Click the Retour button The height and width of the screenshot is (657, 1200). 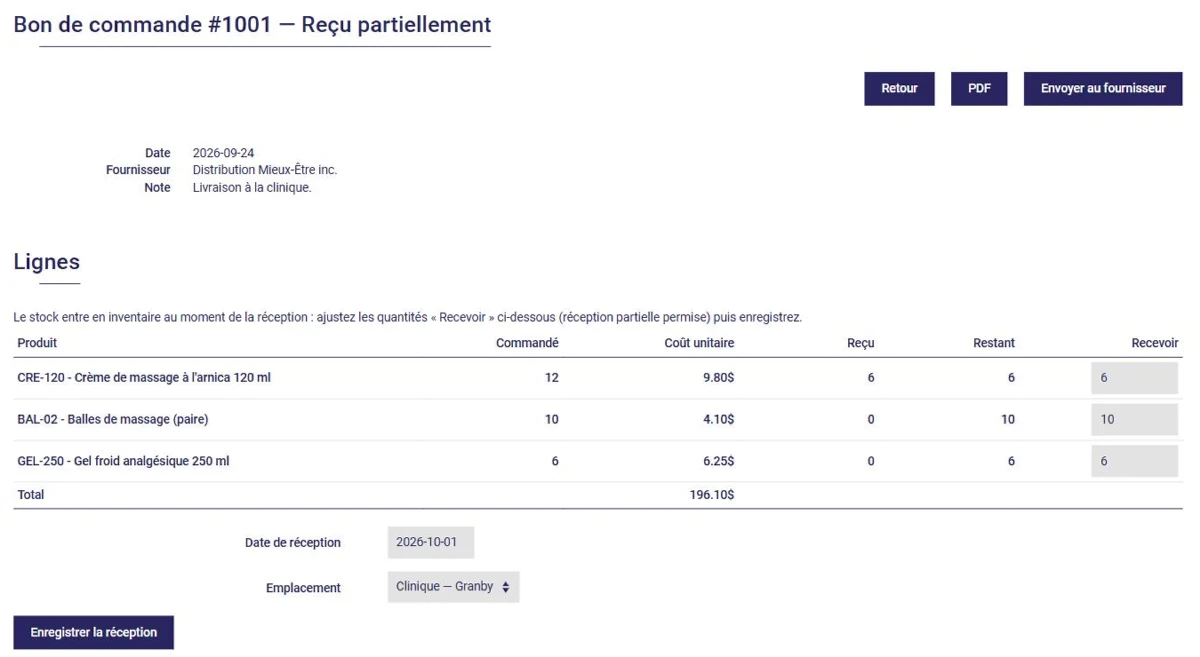point(899,88)
